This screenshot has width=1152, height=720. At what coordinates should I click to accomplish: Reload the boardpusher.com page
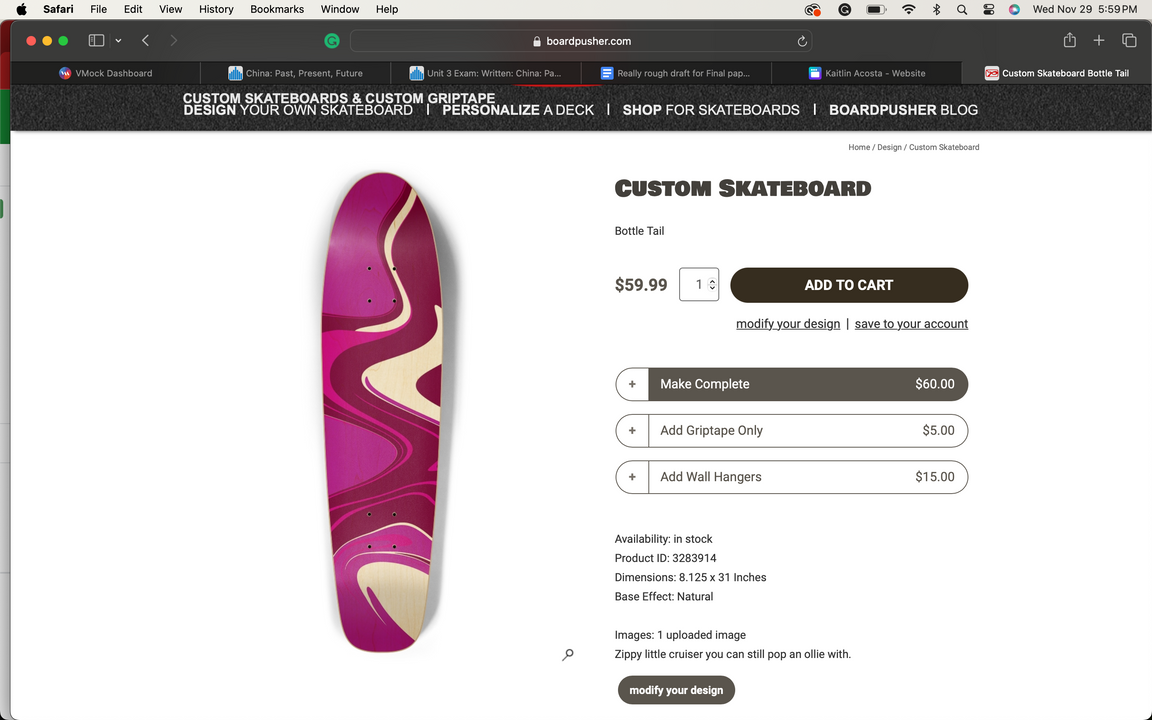[802, 41]
